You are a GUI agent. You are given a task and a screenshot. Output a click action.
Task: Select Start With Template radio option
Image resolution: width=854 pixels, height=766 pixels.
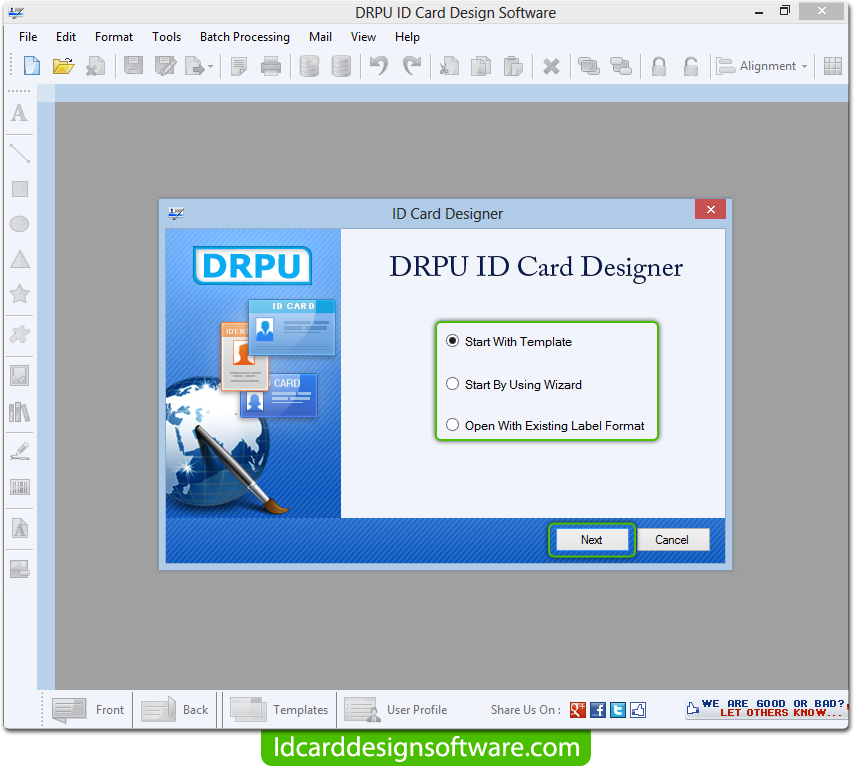point(453,341)
